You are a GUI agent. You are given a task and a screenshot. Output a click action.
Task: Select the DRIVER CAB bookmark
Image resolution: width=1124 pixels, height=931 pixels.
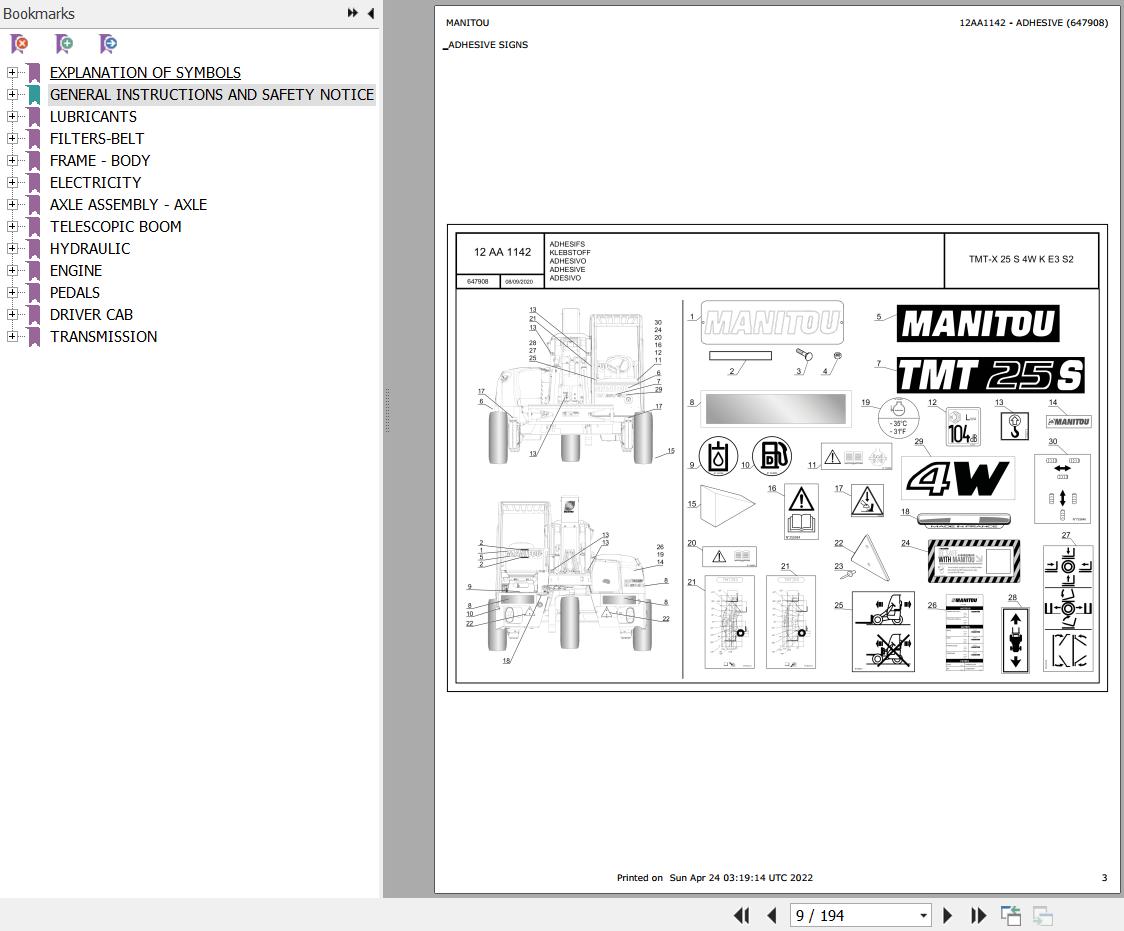(91, 315)
